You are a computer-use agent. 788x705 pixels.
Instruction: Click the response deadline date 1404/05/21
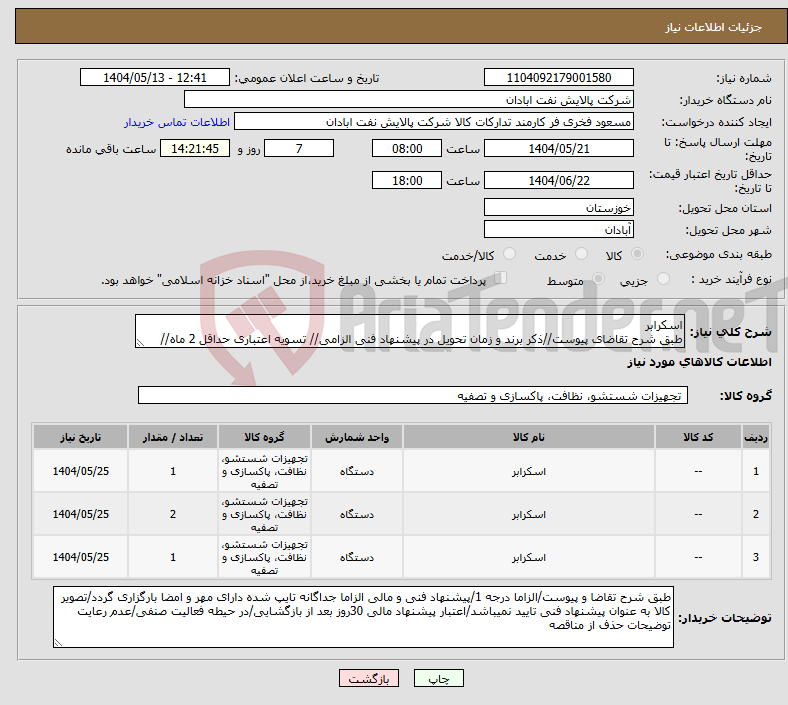[558, 149]
